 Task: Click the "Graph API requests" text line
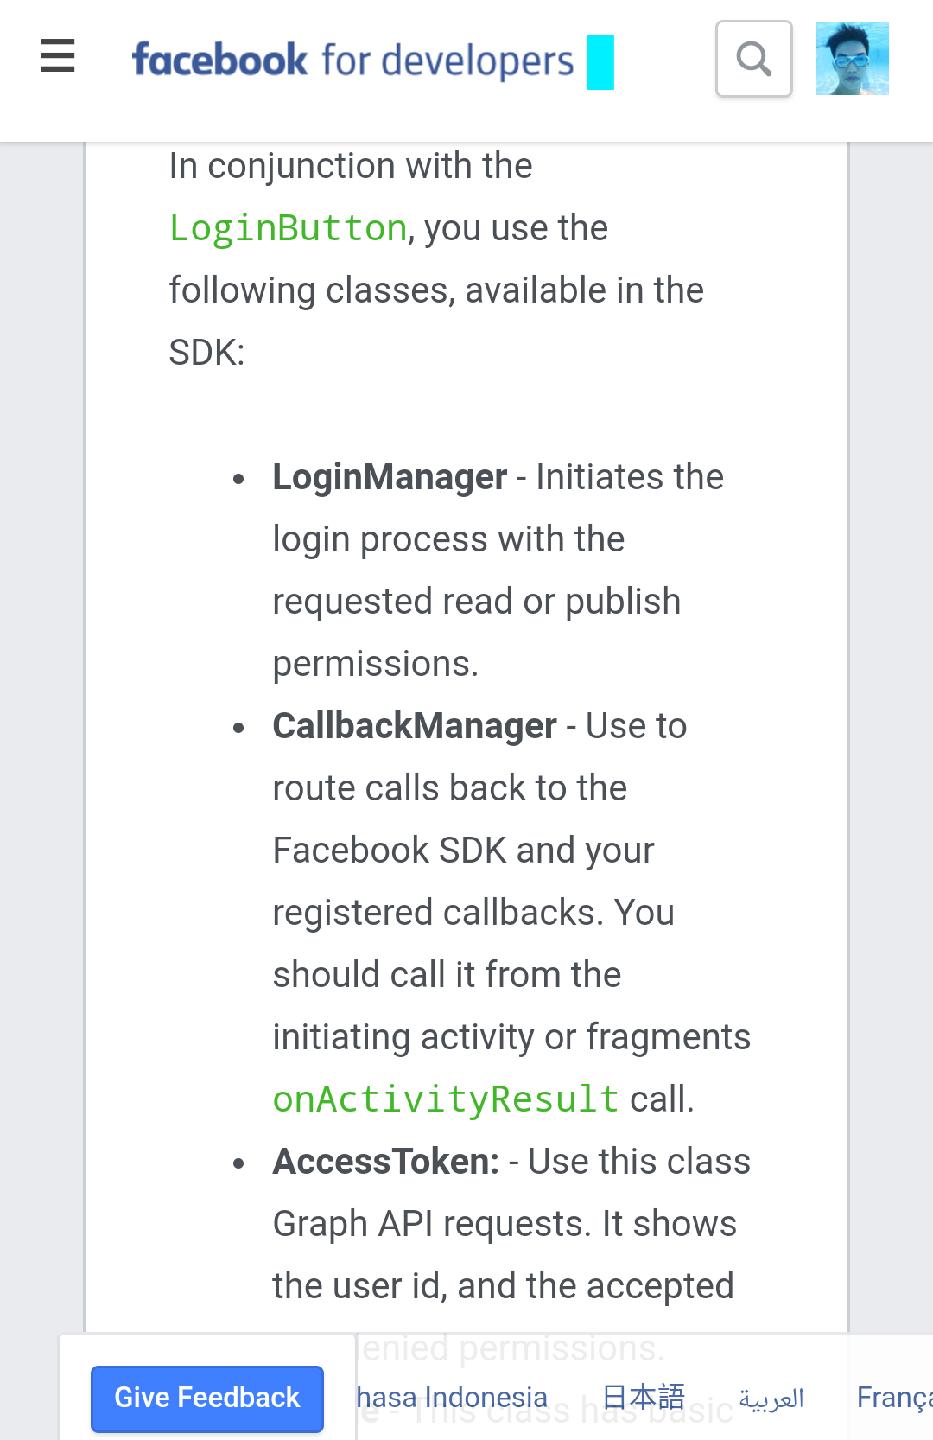[x=504, y=1224]
